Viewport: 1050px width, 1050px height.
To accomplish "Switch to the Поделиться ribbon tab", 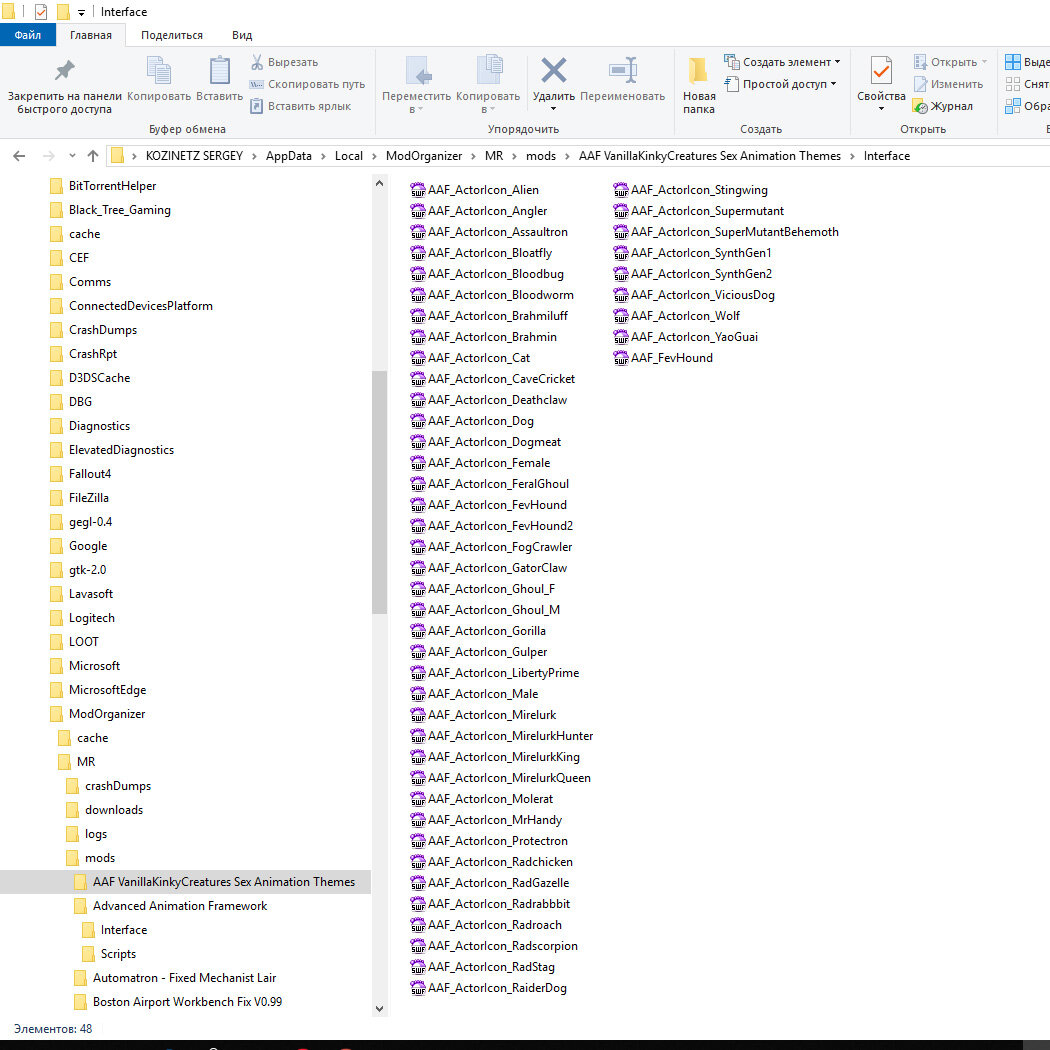I will pyautogui.click(x=172, y=35).
